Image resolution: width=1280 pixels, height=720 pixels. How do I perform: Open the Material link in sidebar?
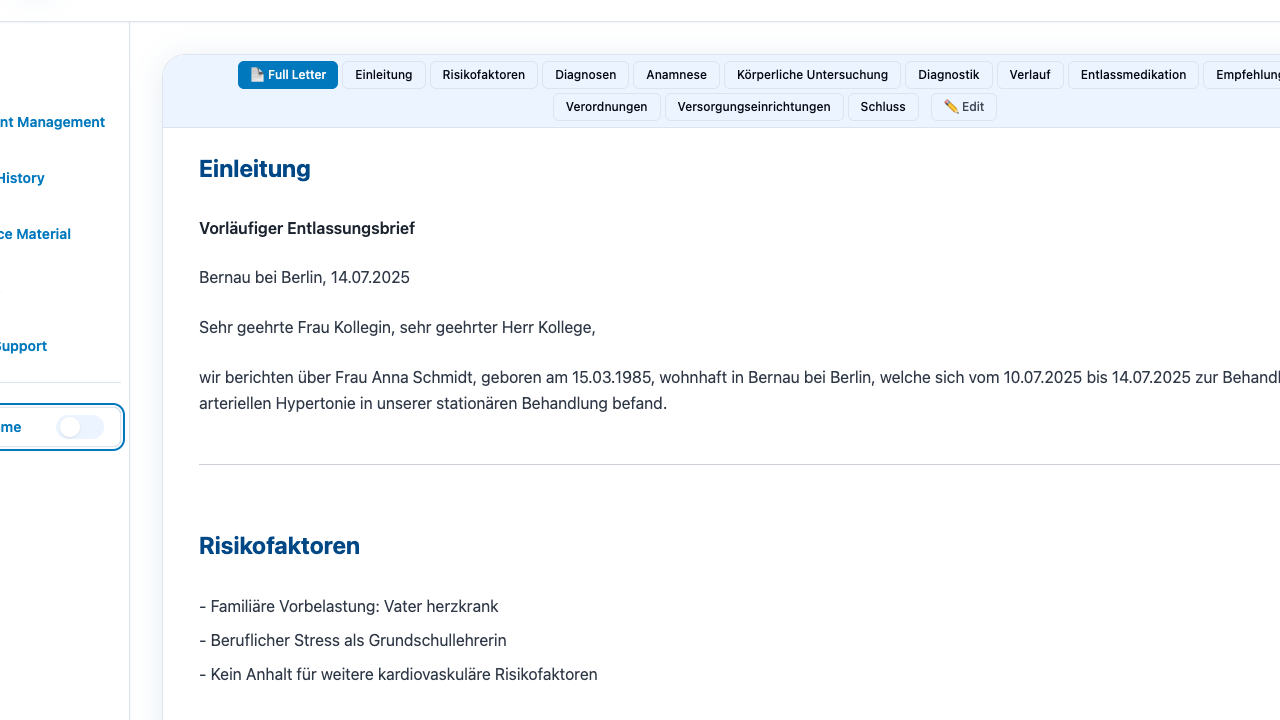(35, 234)
